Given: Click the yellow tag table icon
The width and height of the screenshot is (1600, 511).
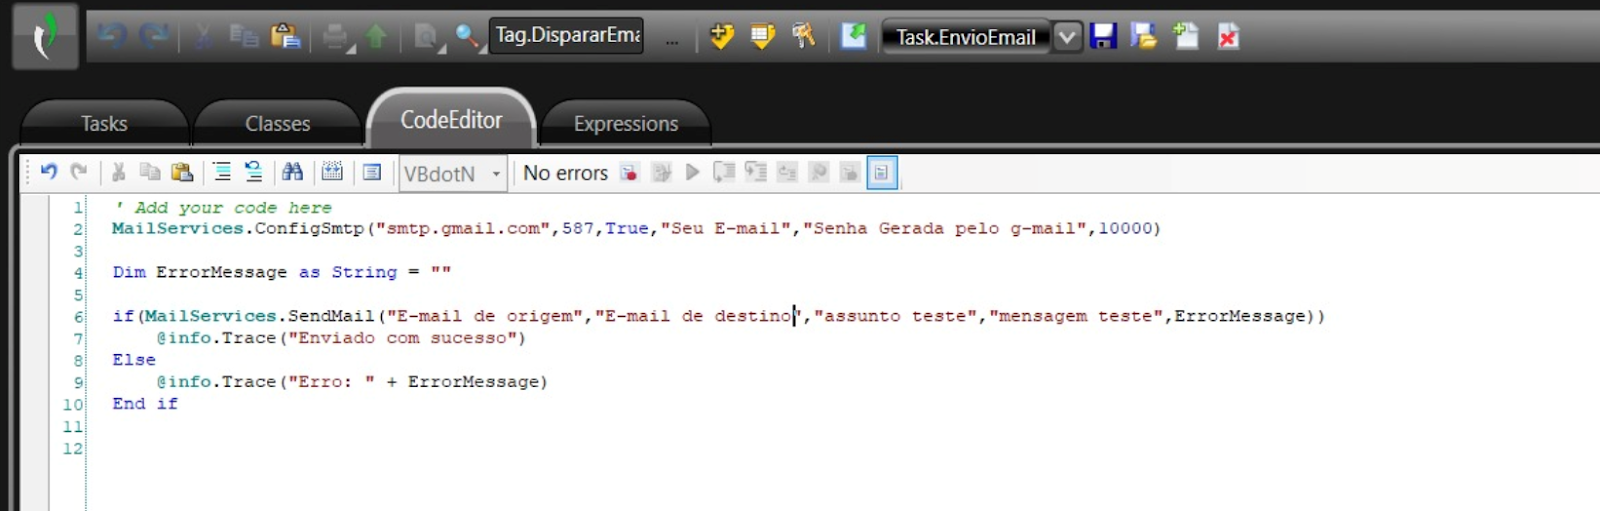Looking at the screenshot, I should click(763, 37).
